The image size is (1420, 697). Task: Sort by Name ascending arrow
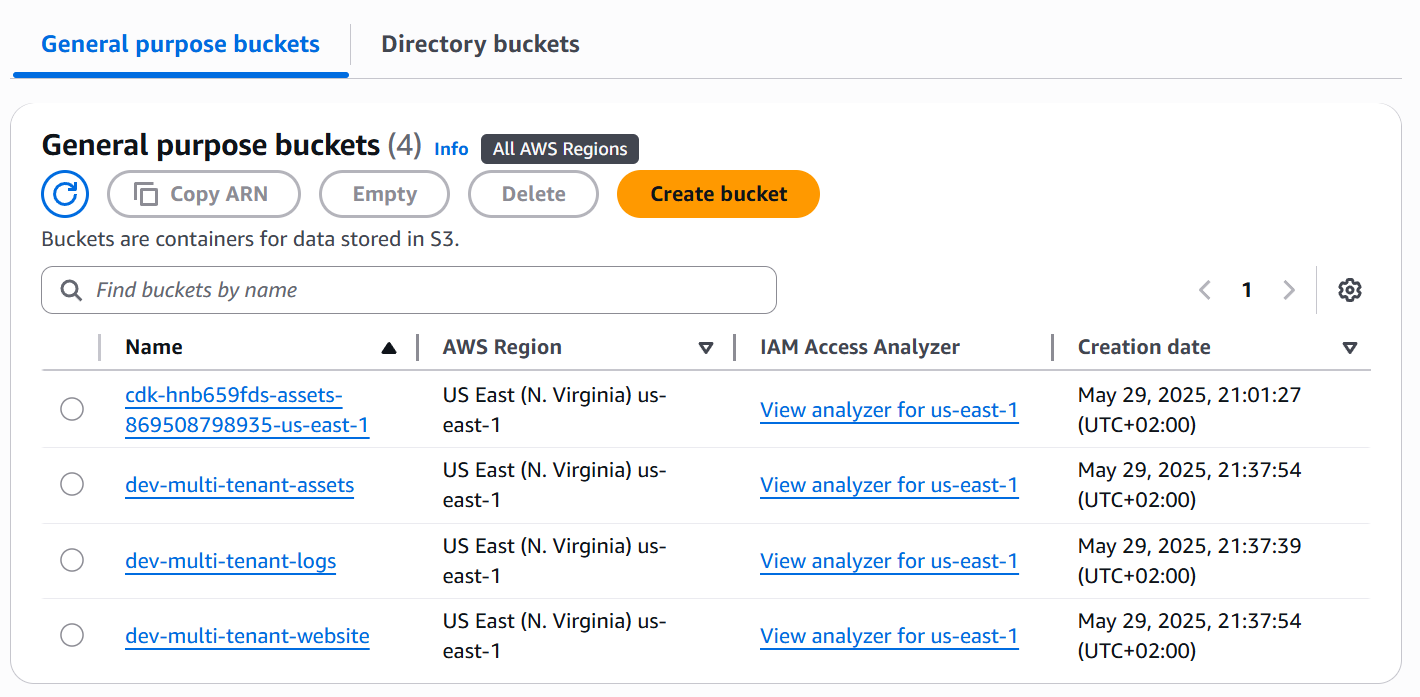[x=389, y=348]
